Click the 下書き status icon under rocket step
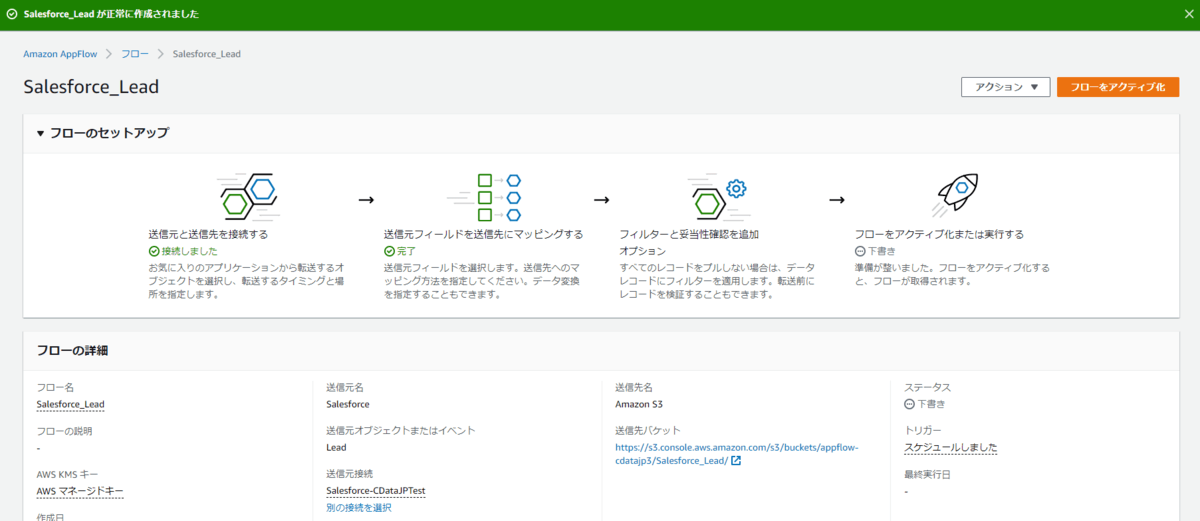 860,251
